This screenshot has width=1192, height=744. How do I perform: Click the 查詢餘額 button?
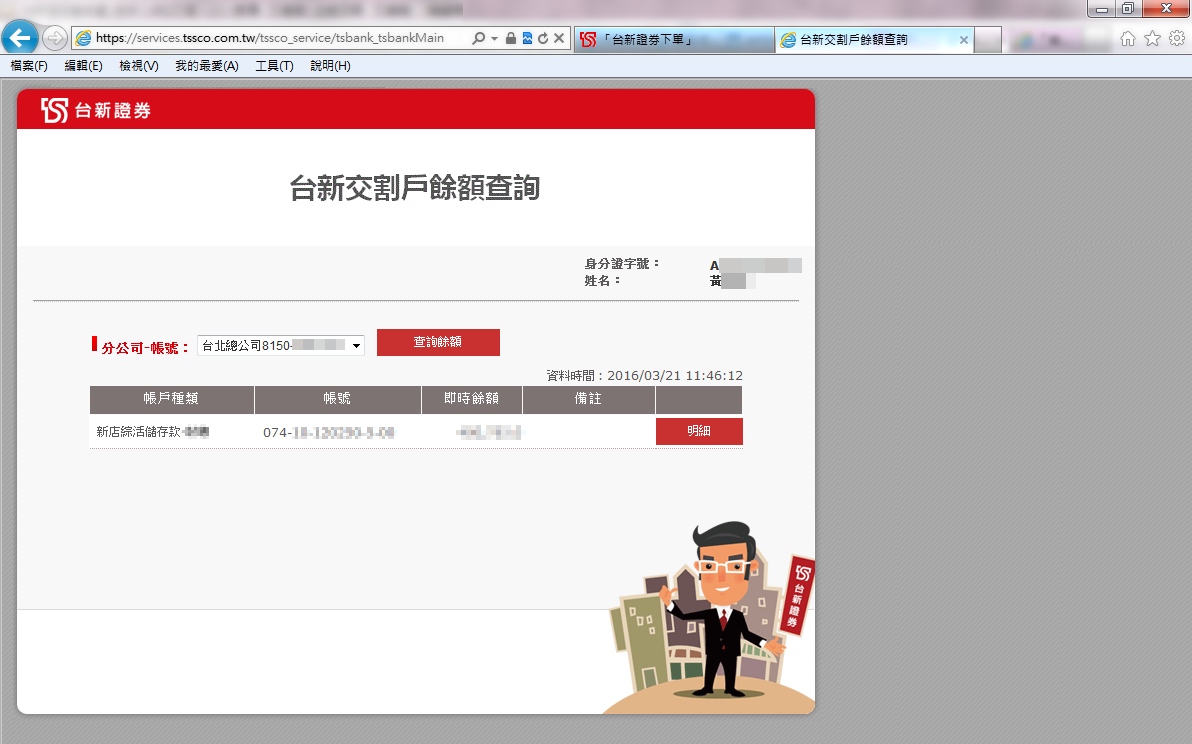(438, 342)
